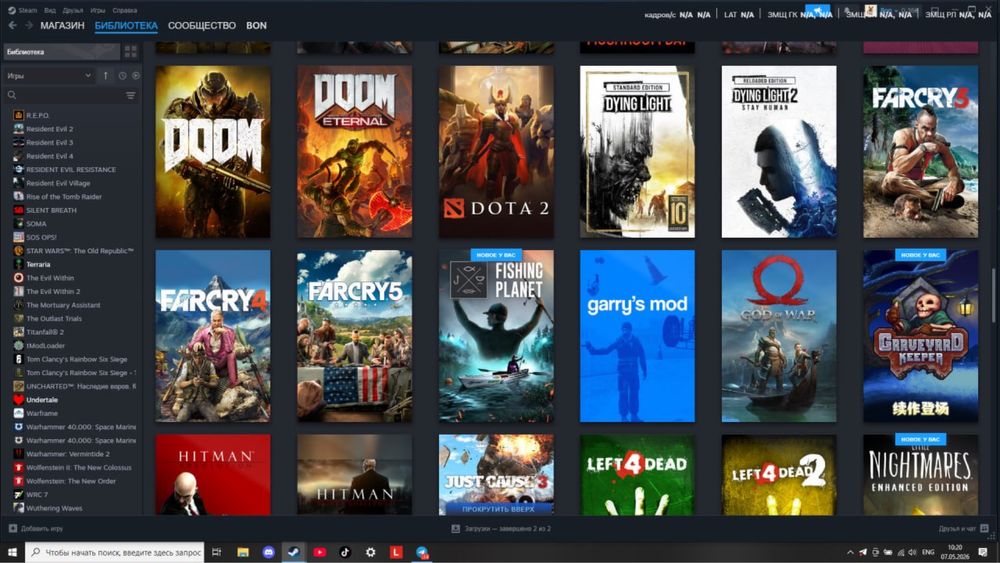Open the Far Cry 5 cover
The width and height of the screenshot is (1000, 563).
[x=355, y=336]
